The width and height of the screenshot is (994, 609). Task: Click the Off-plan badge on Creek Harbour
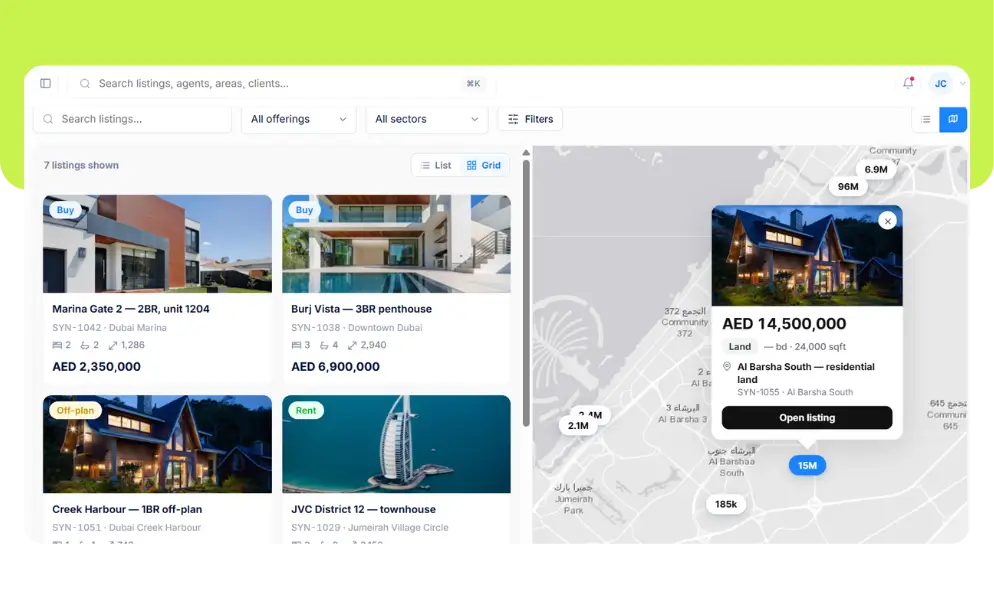coord(75,410)
